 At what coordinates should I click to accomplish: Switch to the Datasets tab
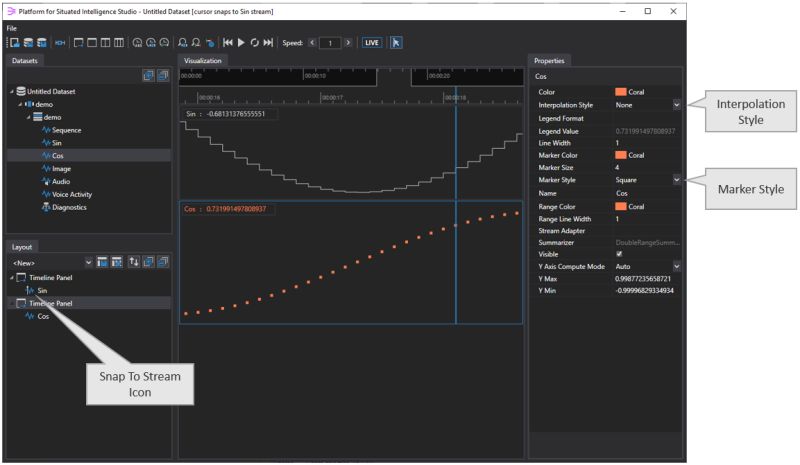[x=24, y=61]
